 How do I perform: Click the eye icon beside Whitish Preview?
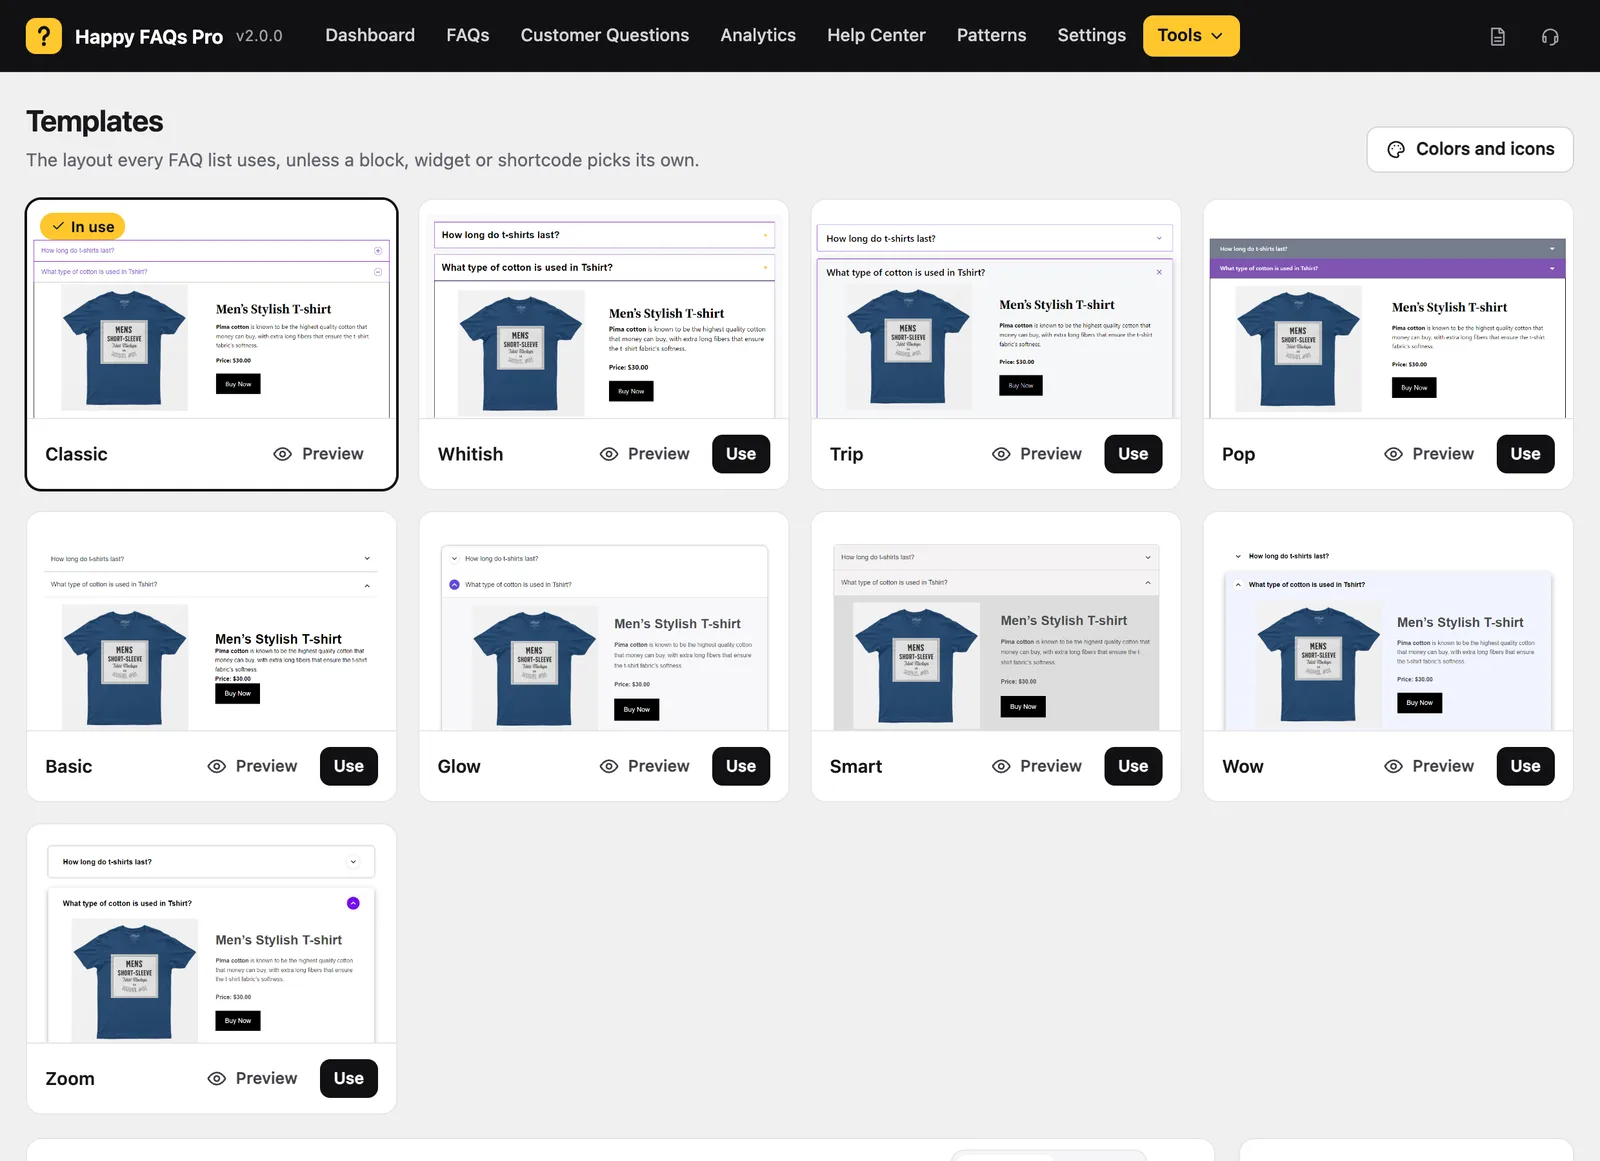coord(609,454)
